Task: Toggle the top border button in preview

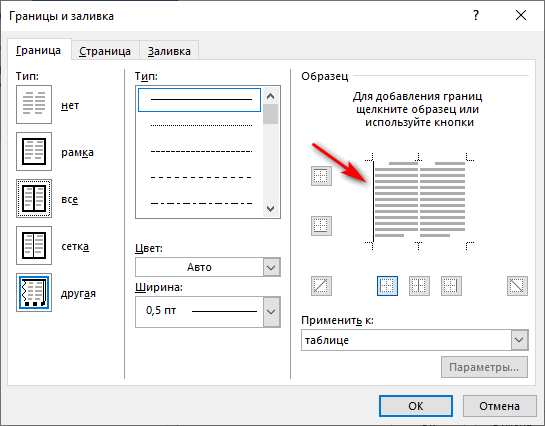Action: pyautogui.click(x=321, y=175)
